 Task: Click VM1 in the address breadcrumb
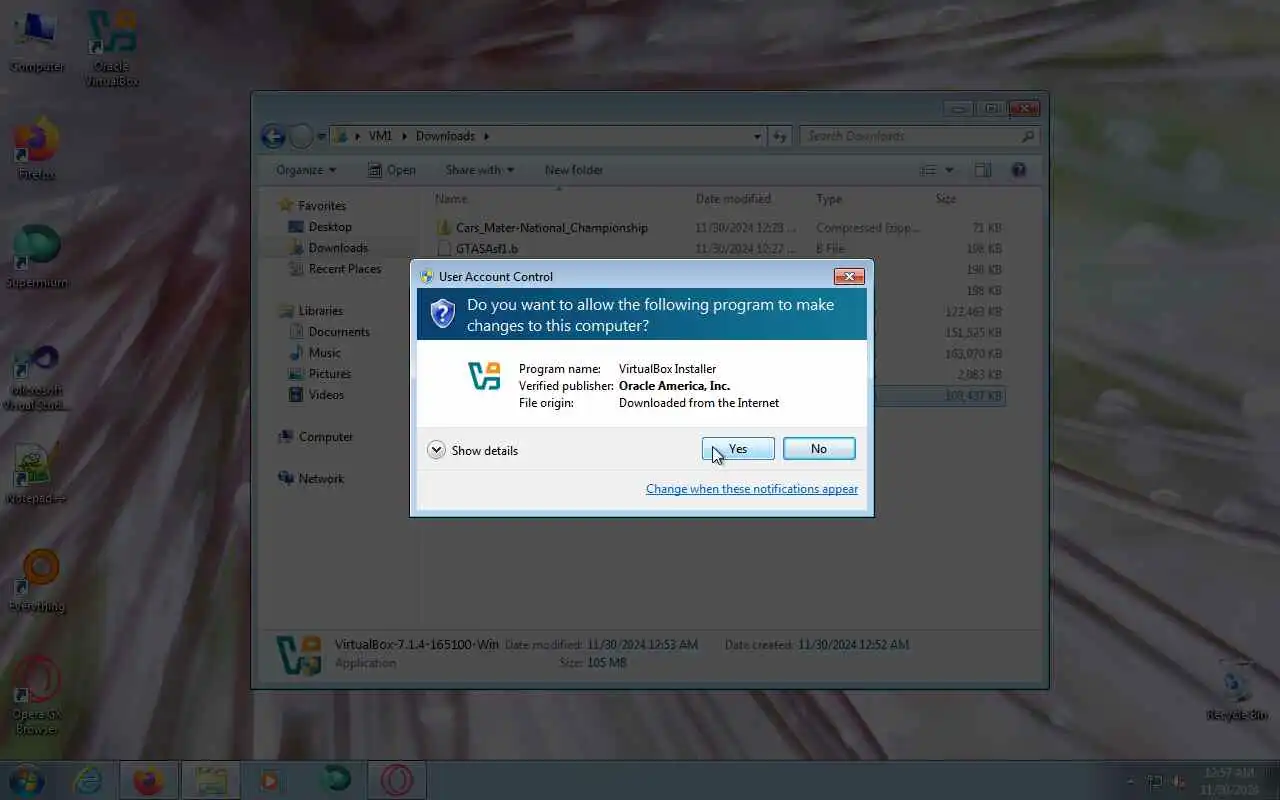point(380,136)
